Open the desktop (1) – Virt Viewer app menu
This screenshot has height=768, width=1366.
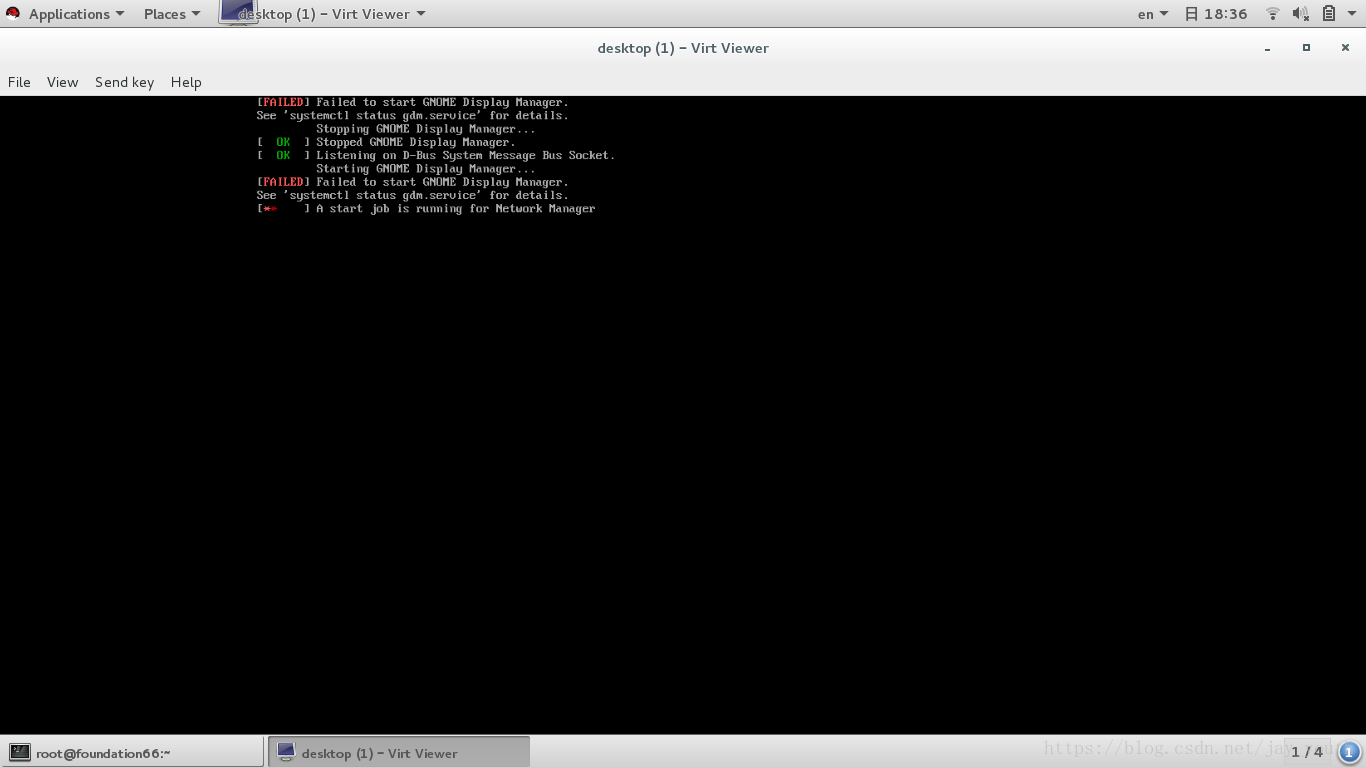332,14
